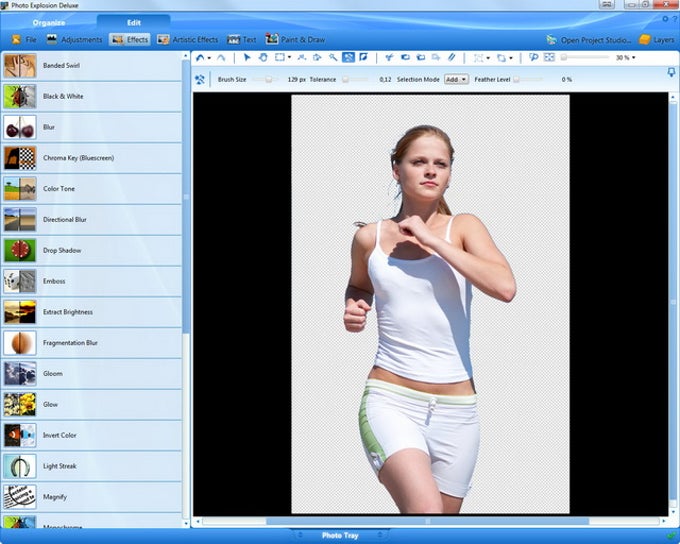Click the Open Project Studio icon

coord(551,40)
